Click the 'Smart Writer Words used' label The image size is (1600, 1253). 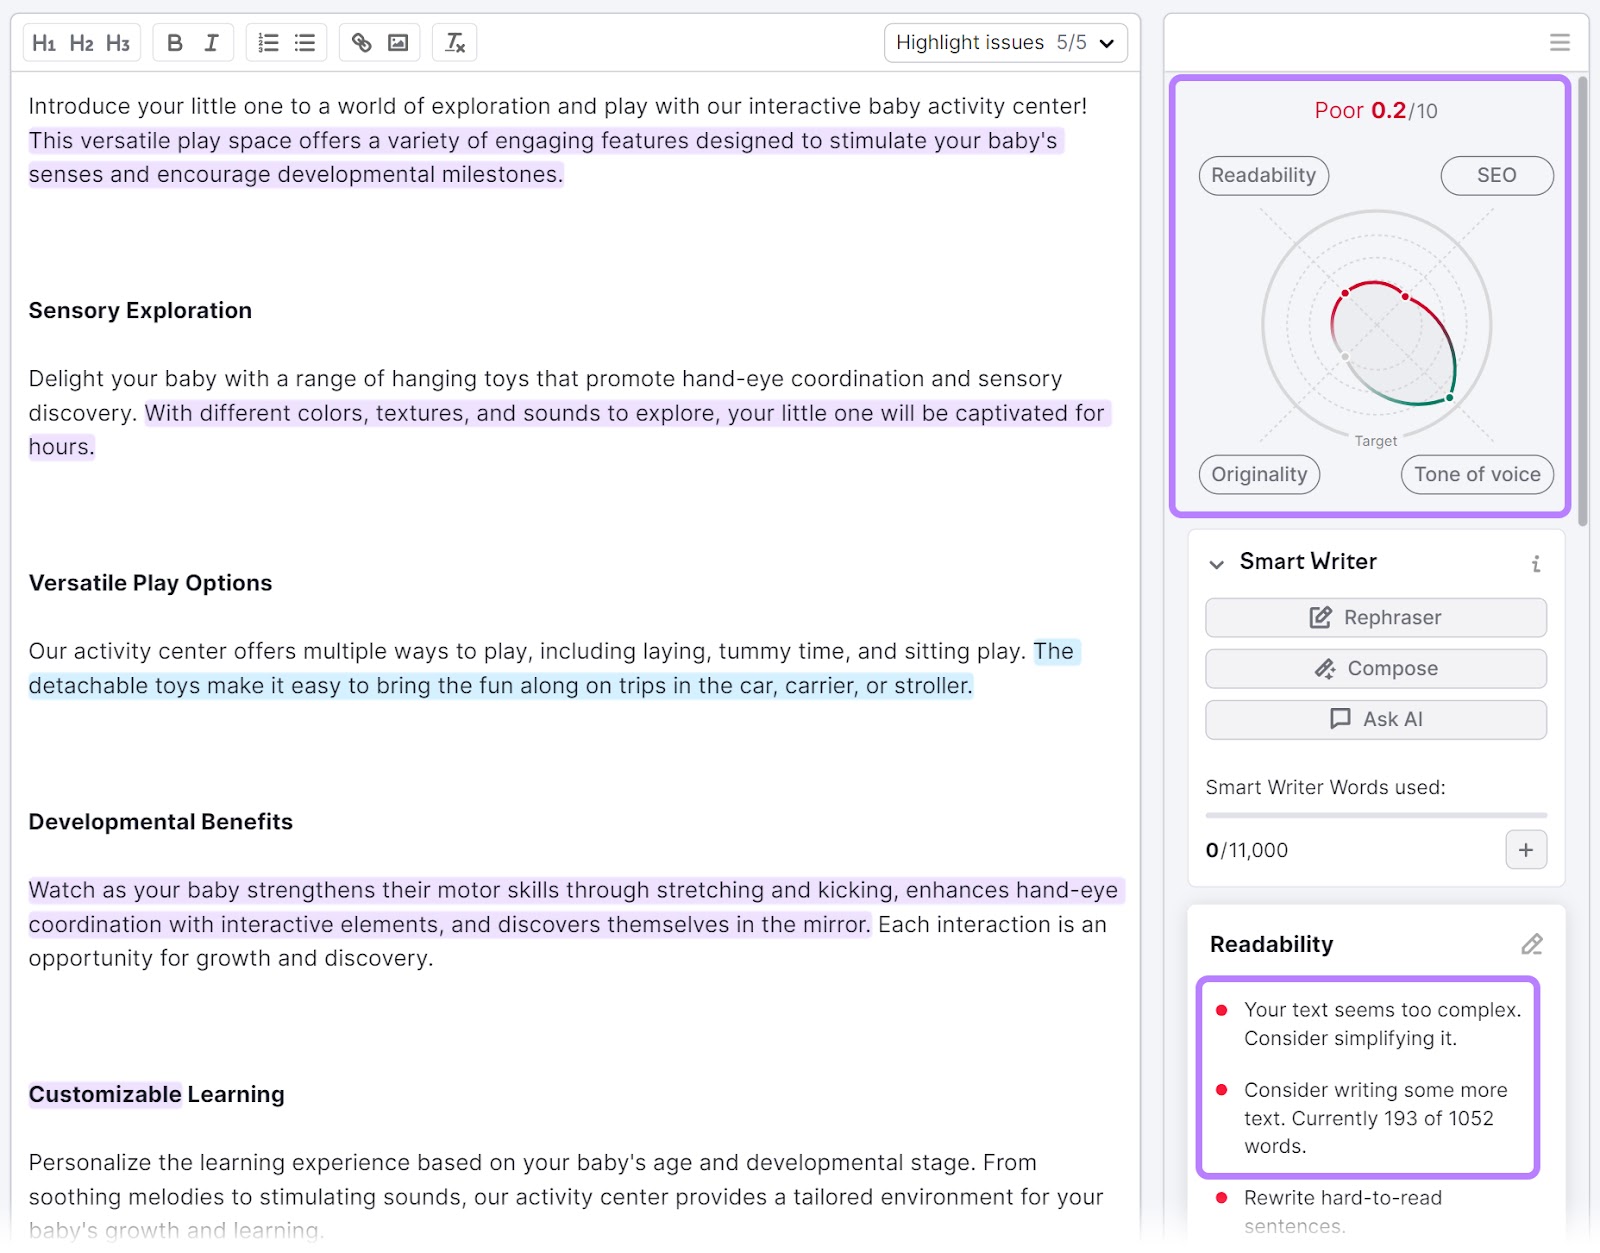point(1325,788)
